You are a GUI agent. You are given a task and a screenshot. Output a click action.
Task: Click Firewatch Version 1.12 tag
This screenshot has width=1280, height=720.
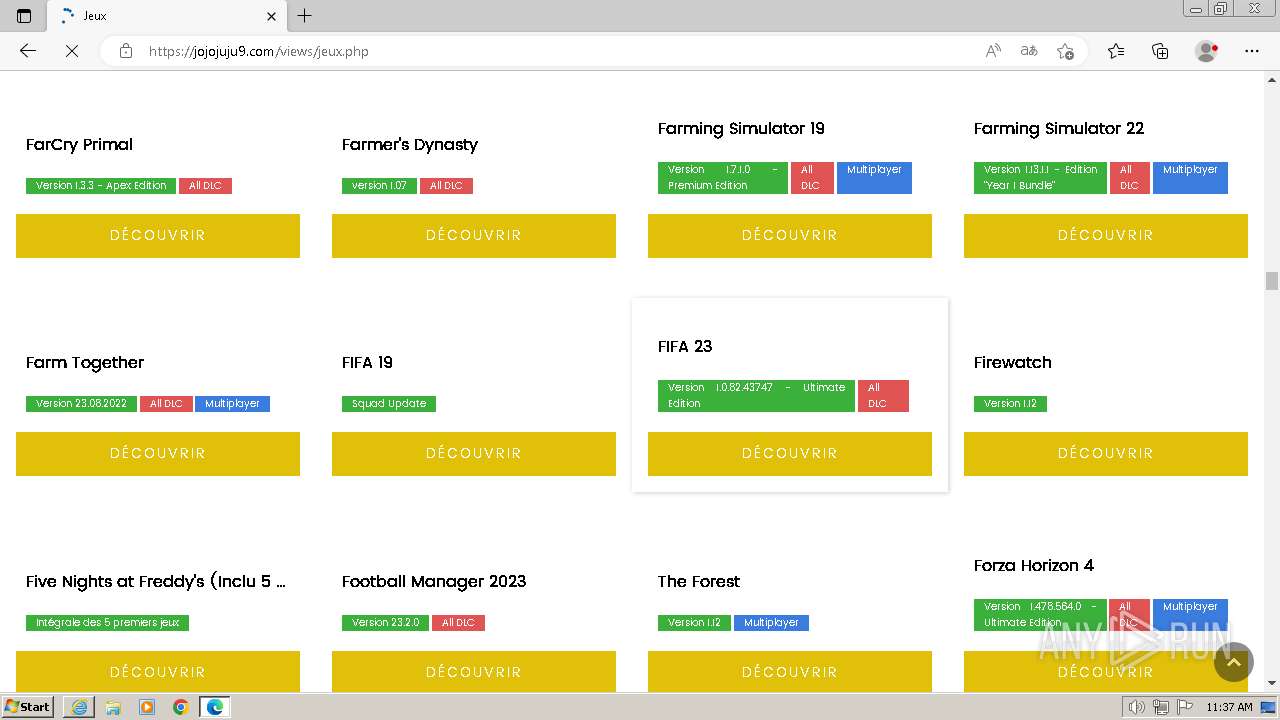(x=1010, y=404)
